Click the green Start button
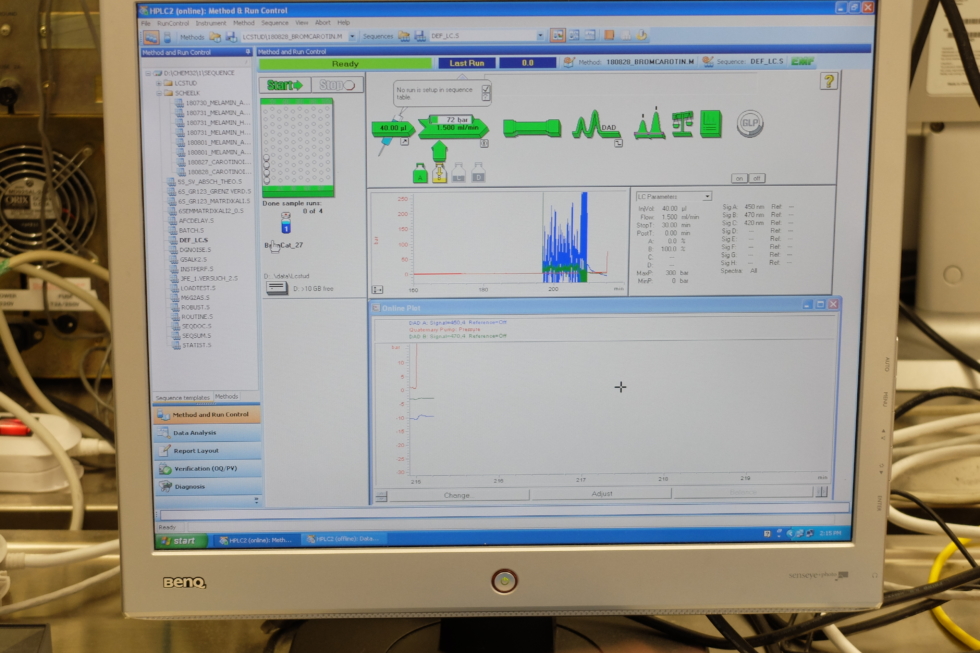 coord(285,85)
